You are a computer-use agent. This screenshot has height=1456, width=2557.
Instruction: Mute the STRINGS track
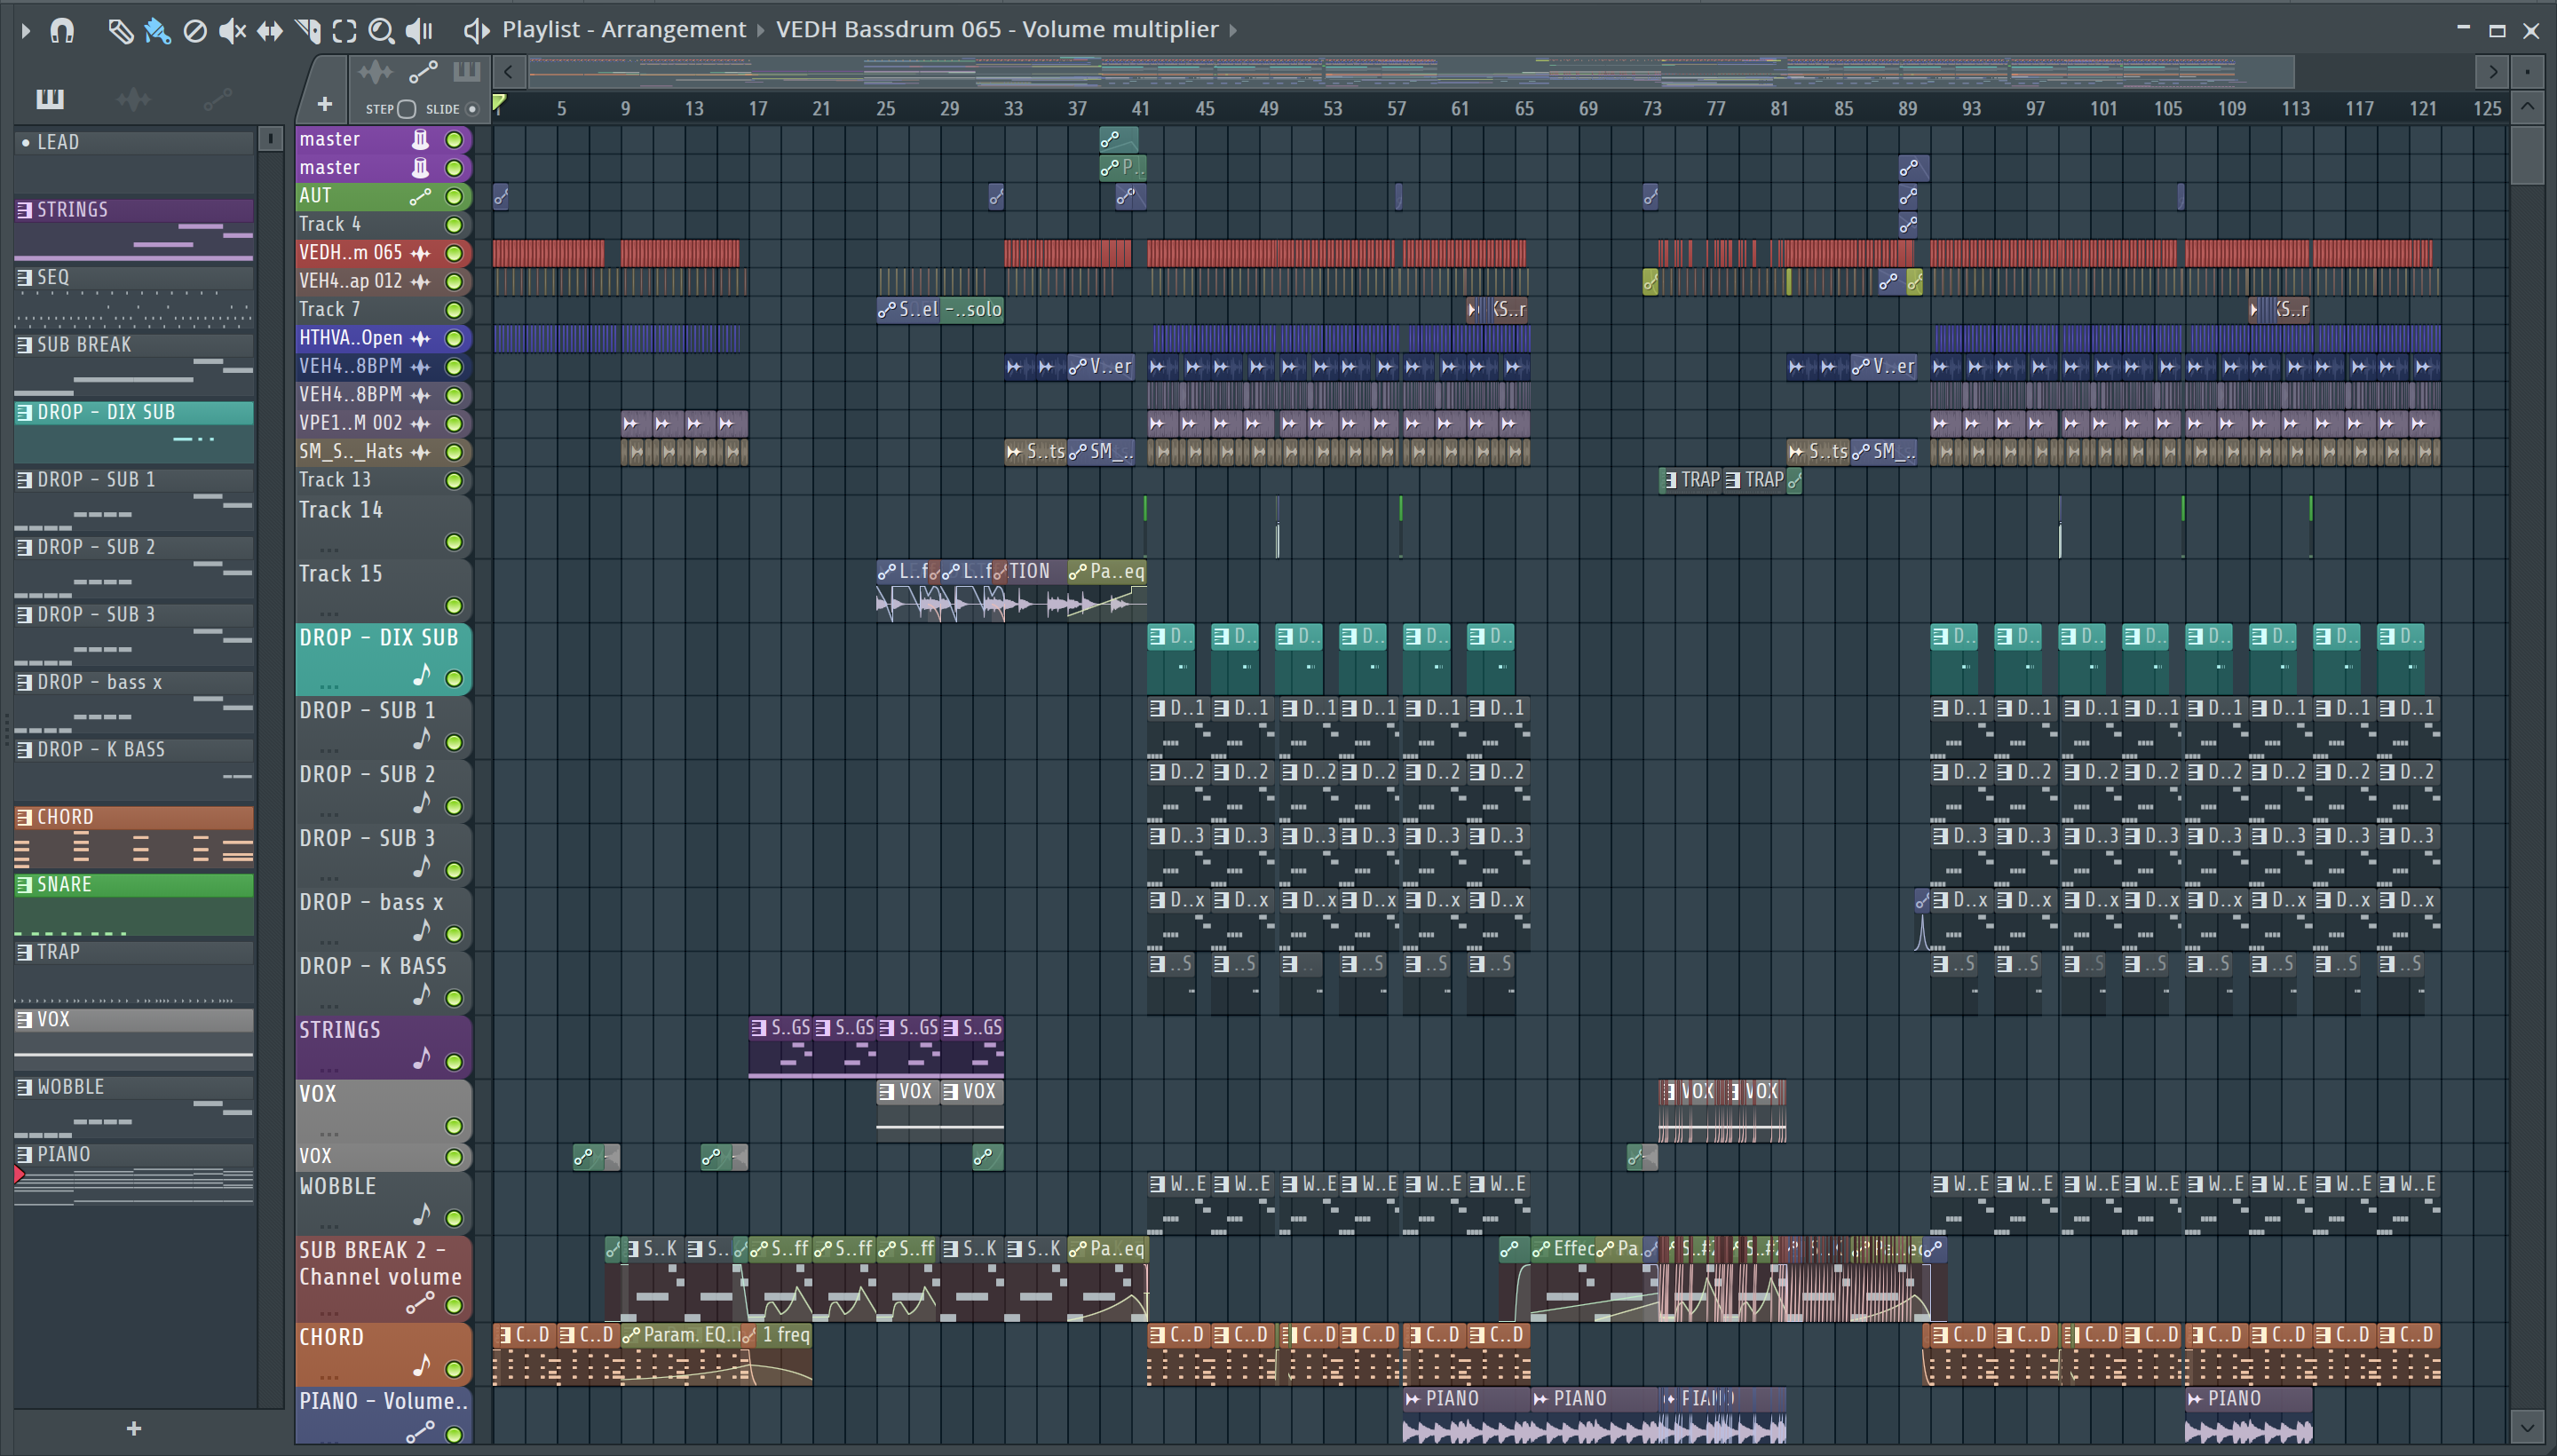pyautogui.click(x=453, y=1061)
